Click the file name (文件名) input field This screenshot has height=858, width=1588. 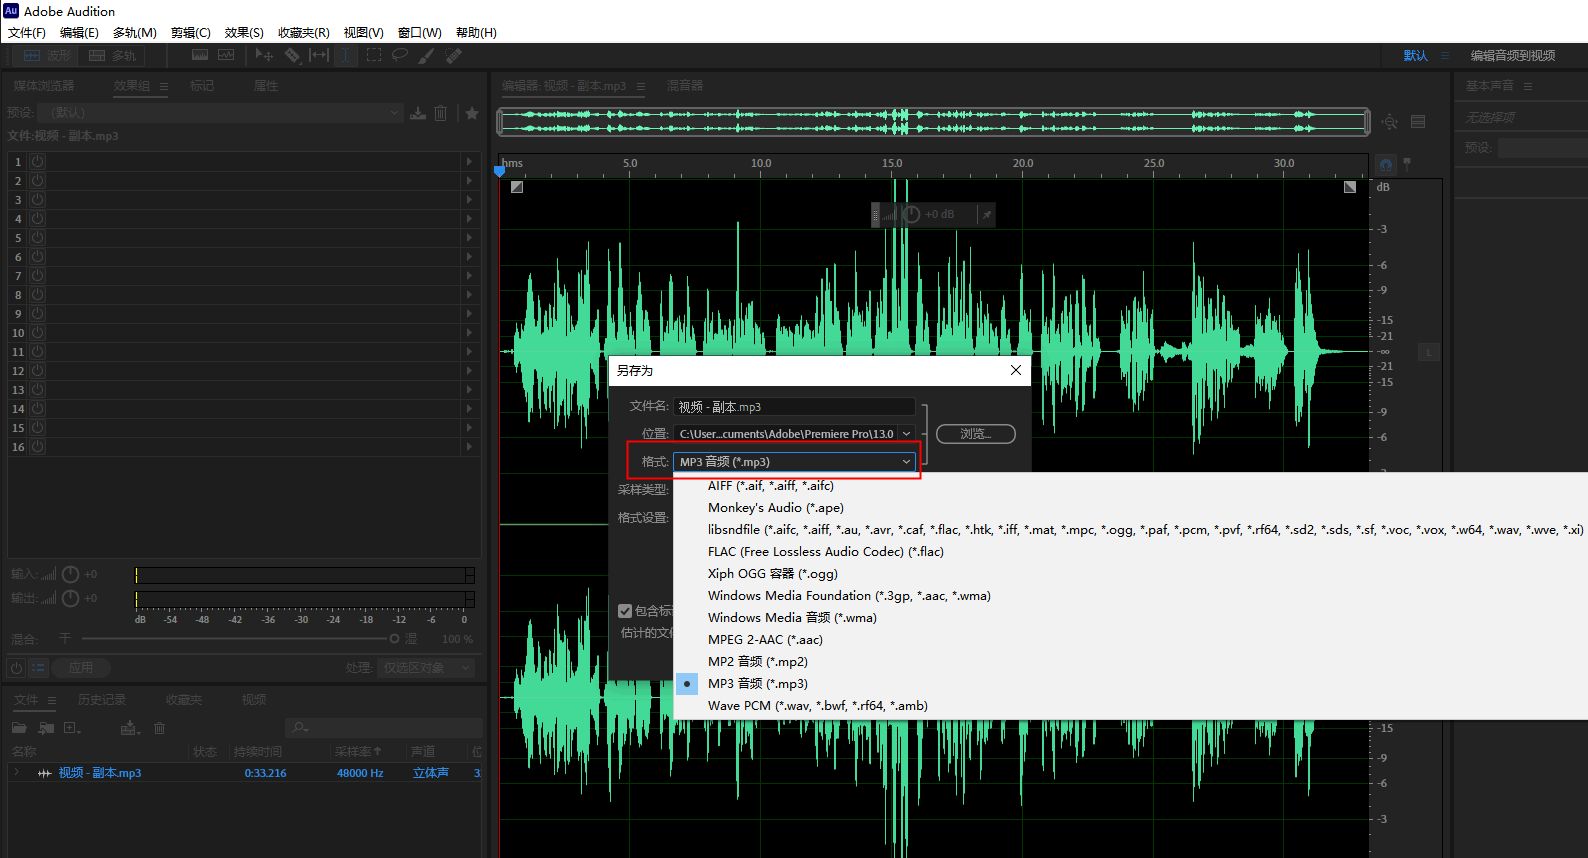point(795,406)
